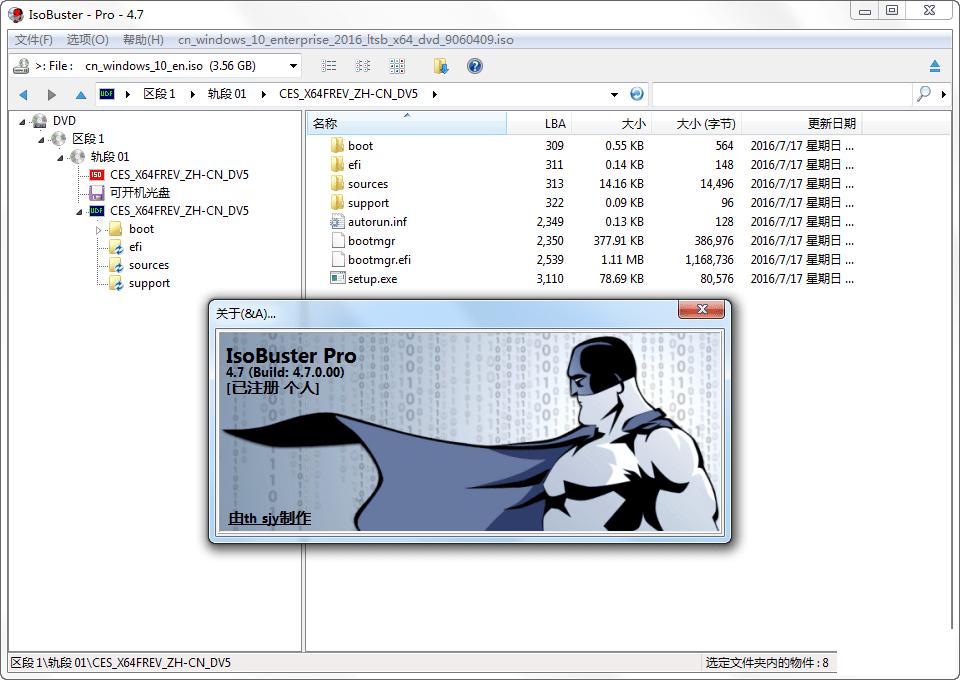Select 轨段 01 in breadcrumb path

point(227,94)
